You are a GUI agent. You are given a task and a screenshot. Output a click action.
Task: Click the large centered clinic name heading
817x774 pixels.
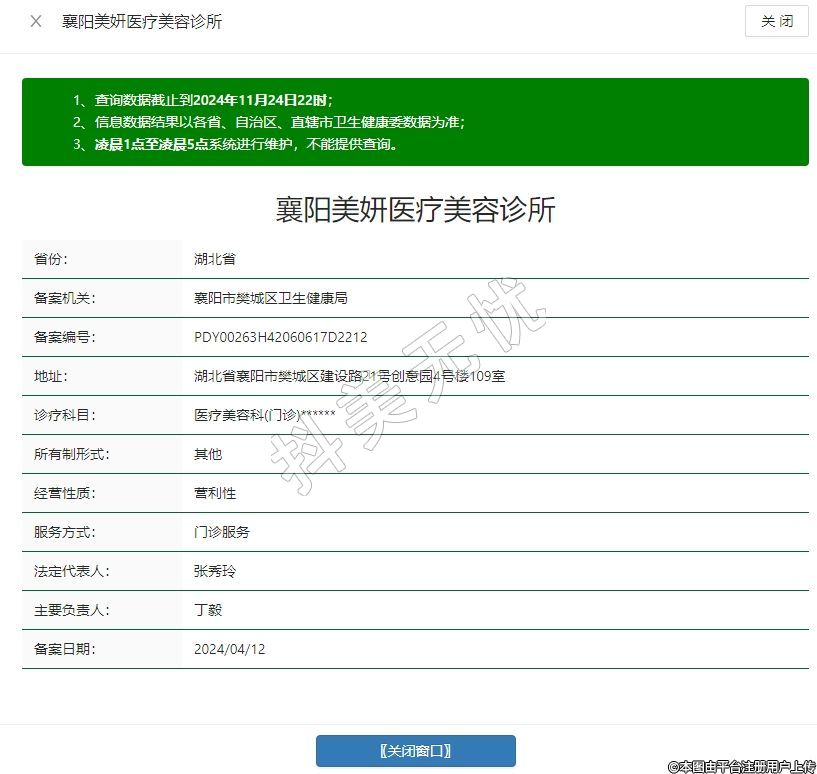point(415,210)
